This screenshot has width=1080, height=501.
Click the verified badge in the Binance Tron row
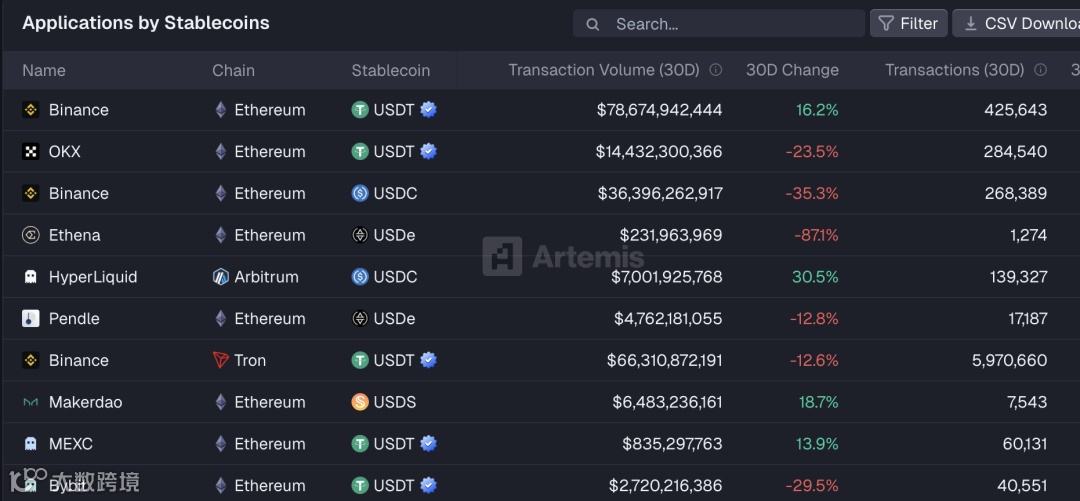click(x=428, y=360)
